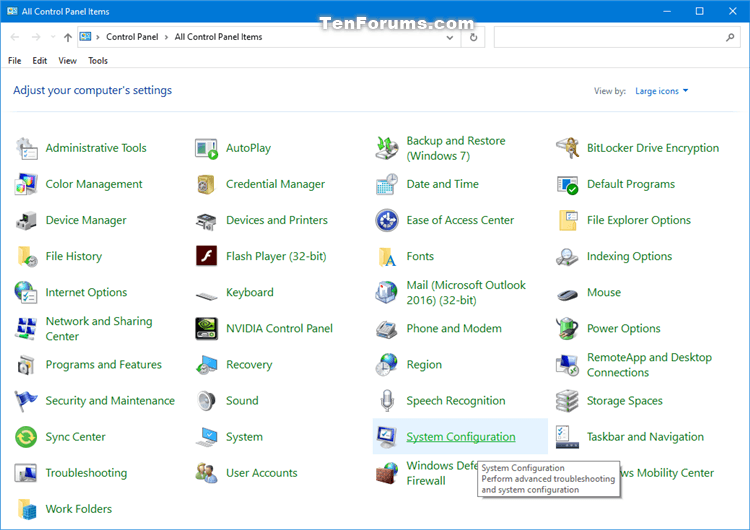Open the Color Management icon

point(26,184)
